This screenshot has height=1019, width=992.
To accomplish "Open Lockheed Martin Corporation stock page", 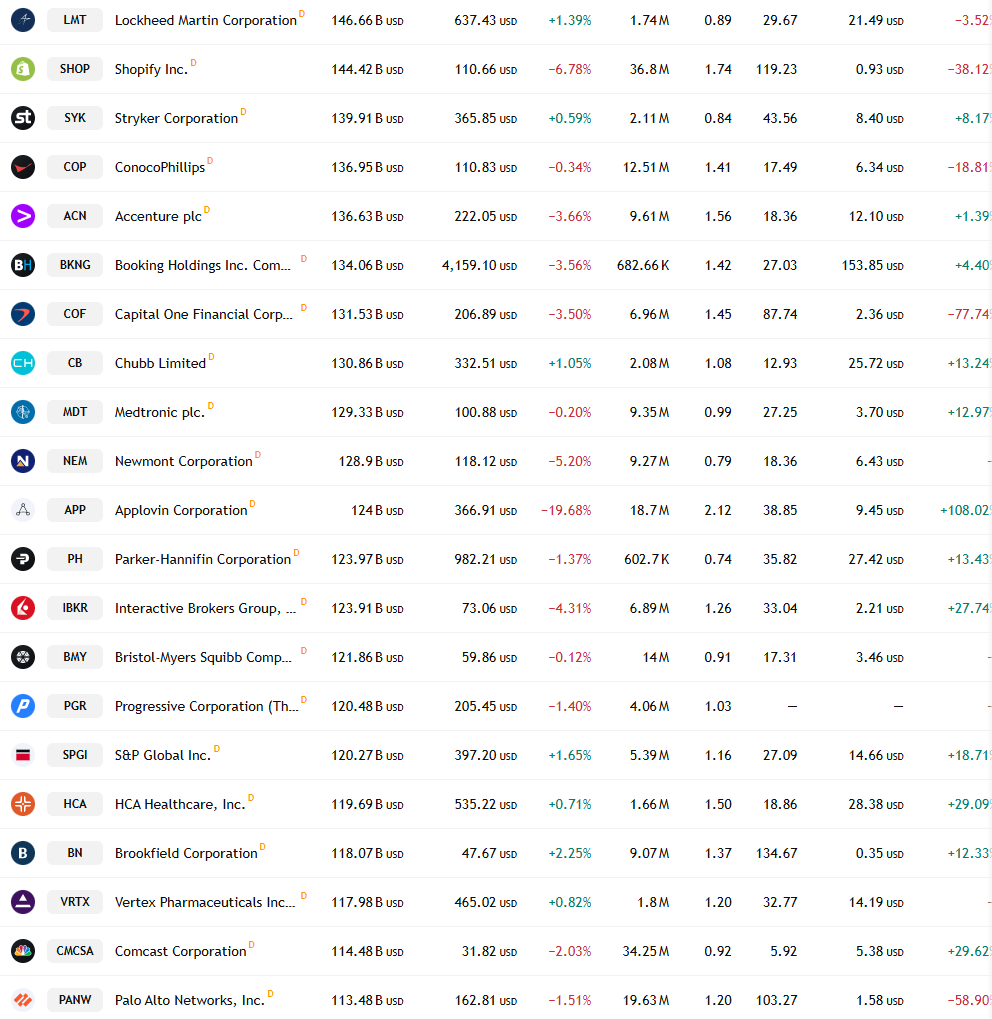I will (205, 21).
